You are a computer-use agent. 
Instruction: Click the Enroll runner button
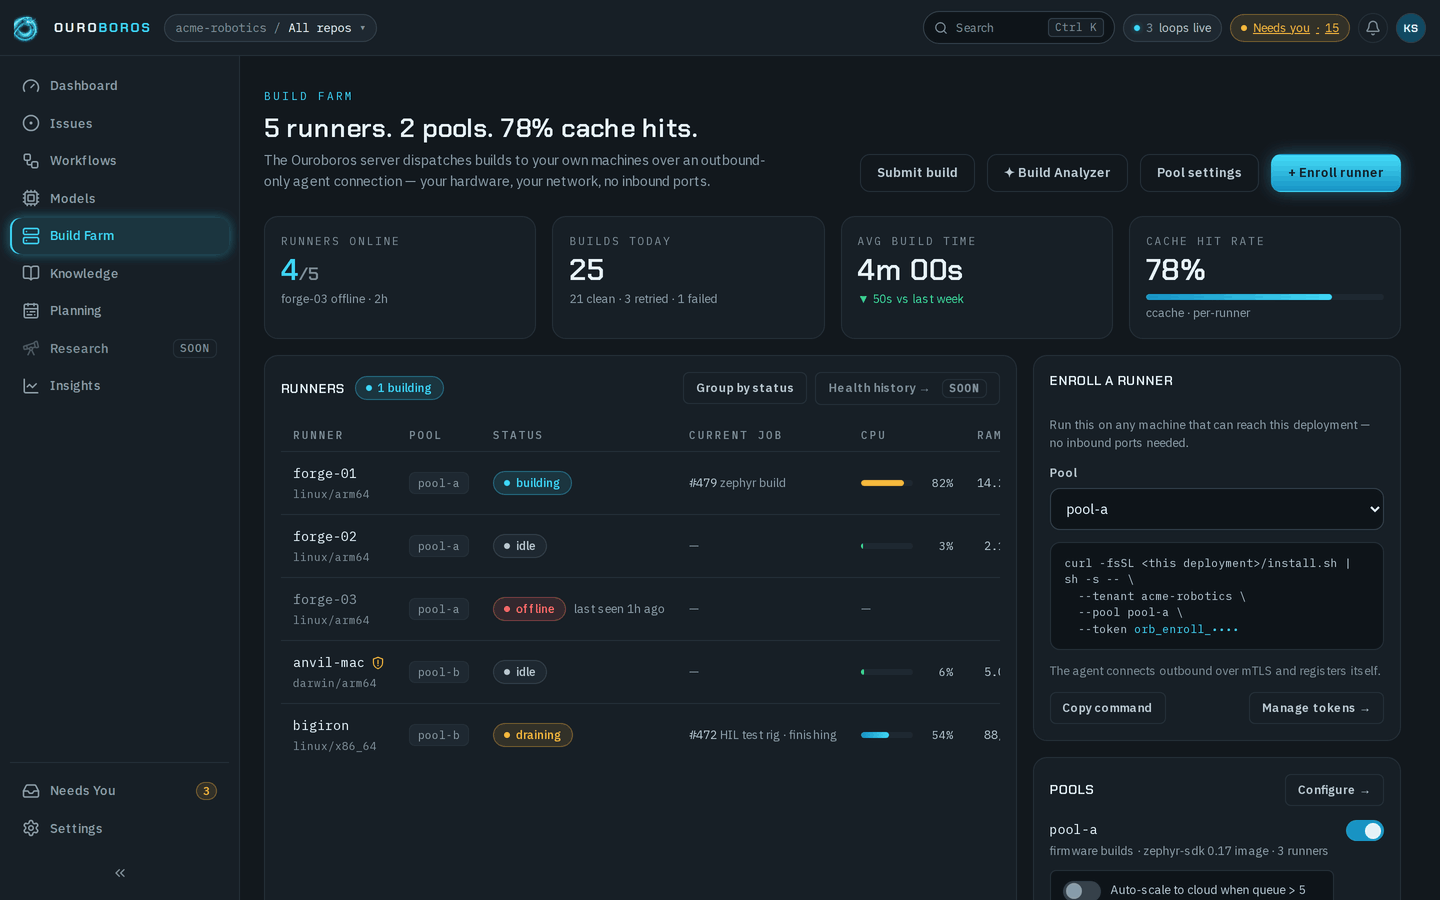(1335, 173)
